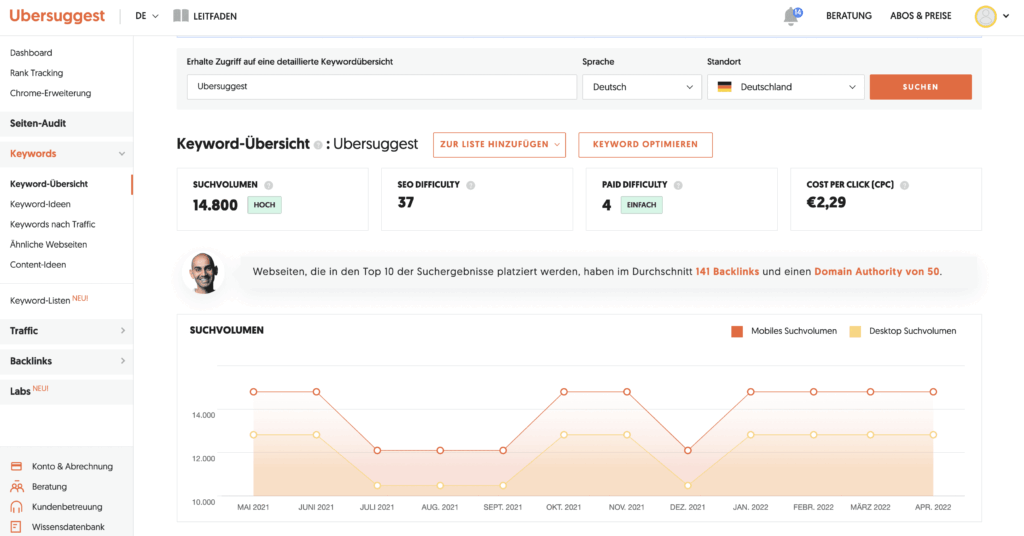Click the Mobiles Suchvolumen legend label
Viewport: 1024px width, 536px height.
(793, 331)
